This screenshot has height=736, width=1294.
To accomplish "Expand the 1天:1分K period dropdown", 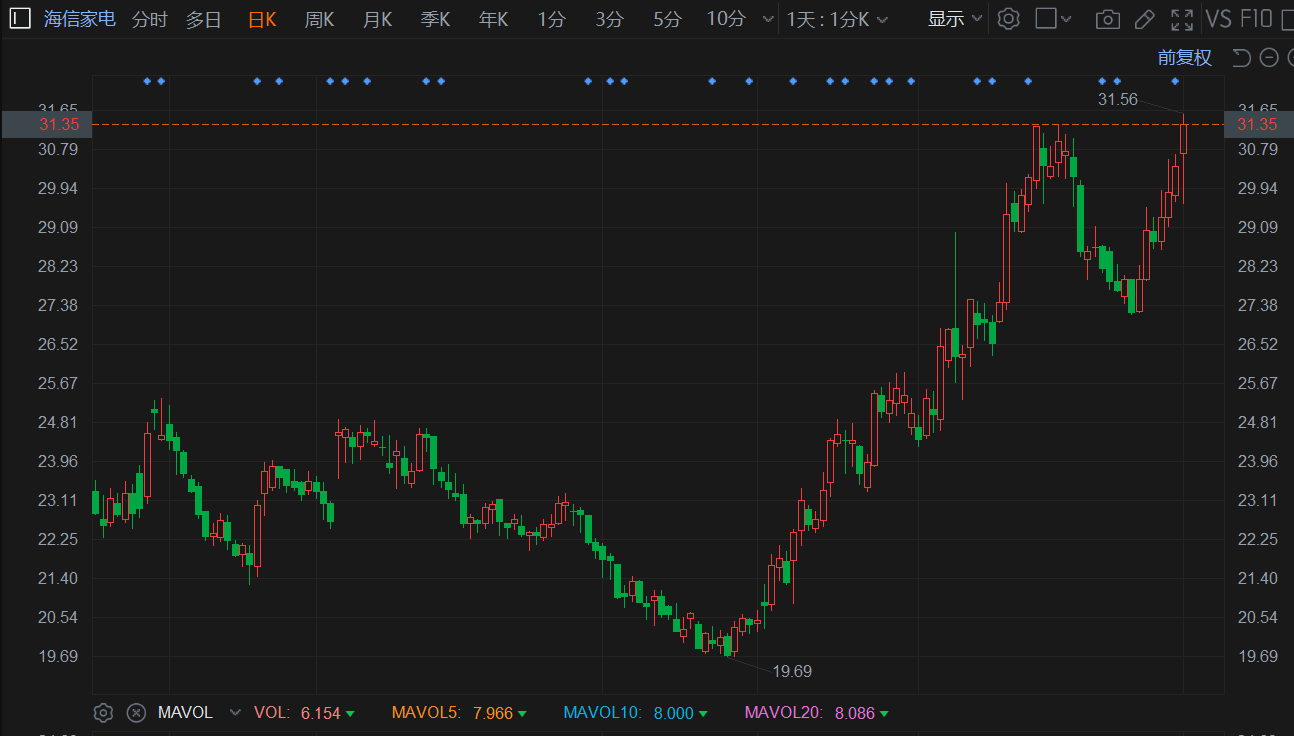I will coord(837,19).
